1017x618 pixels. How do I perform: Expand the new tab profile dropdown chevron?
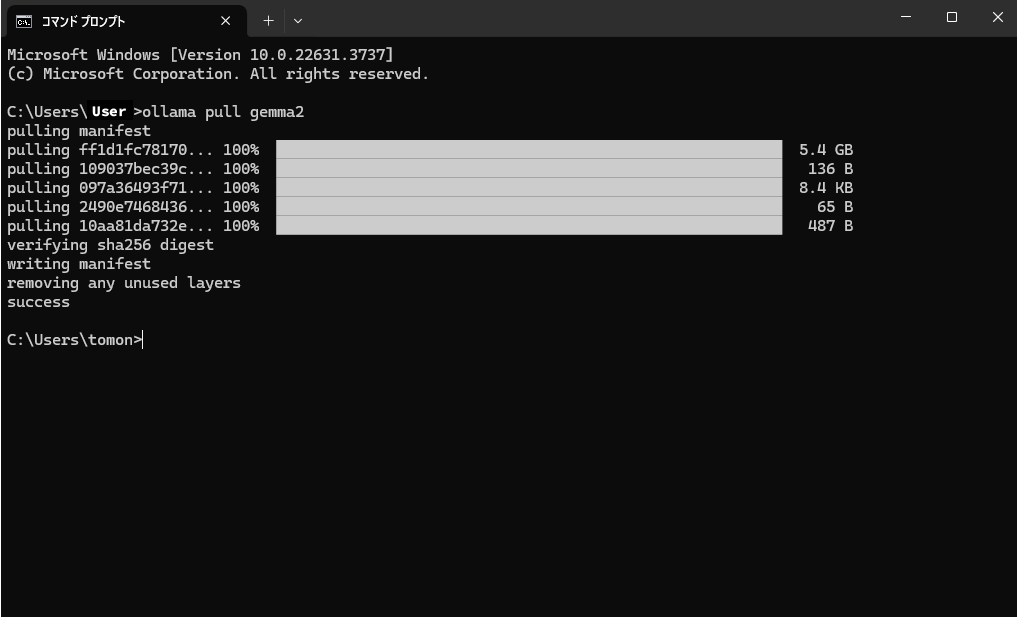[298, 21]
